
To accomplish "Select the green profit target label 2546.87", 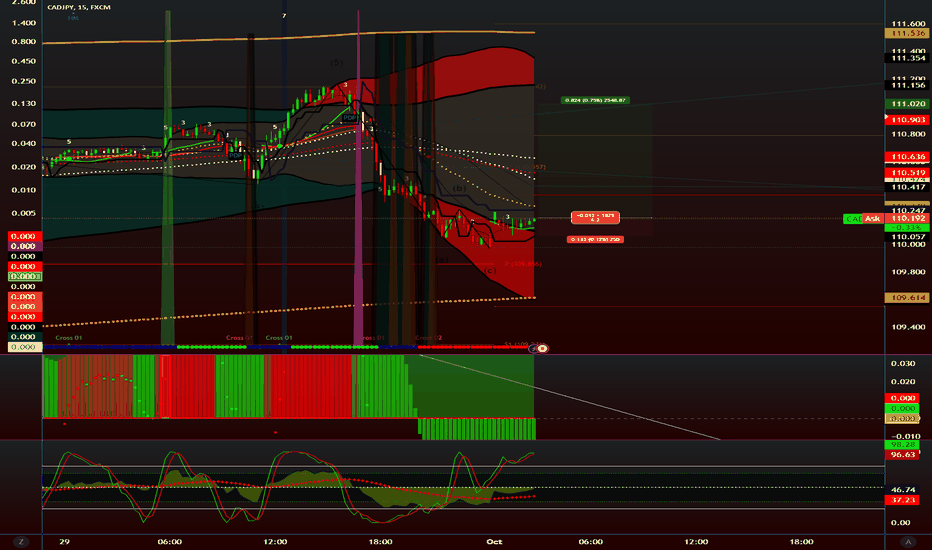I will (x=595, y=100).
